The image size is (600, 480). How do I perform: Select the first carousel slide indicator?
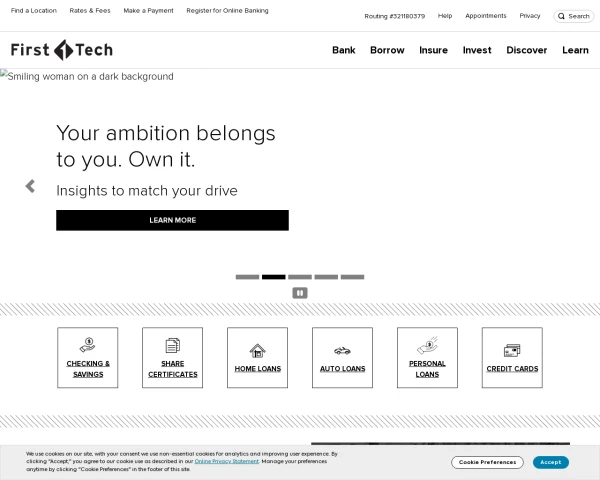(248, 277)
